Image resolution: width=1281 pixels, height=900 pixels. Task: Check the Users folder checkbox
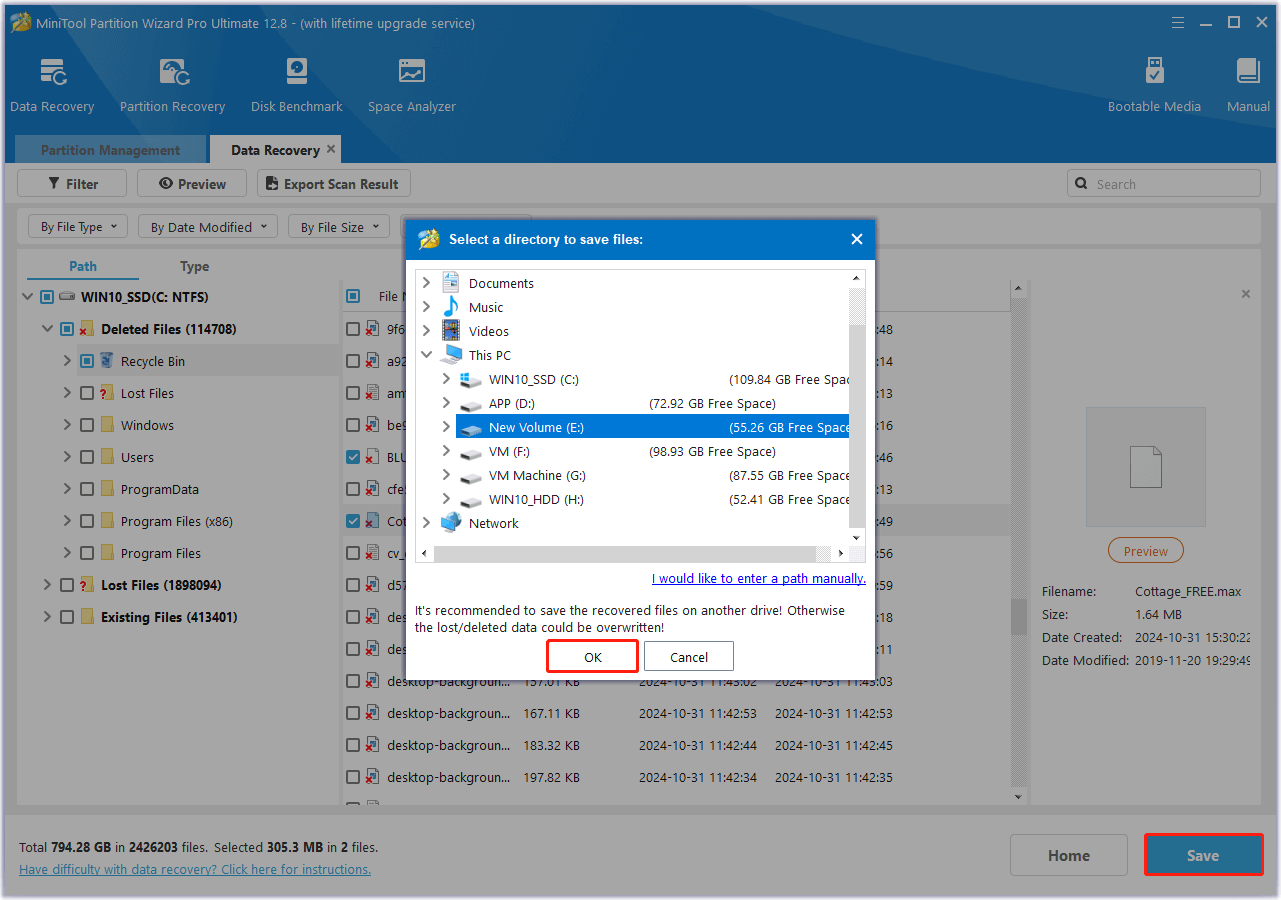[87, 457]
